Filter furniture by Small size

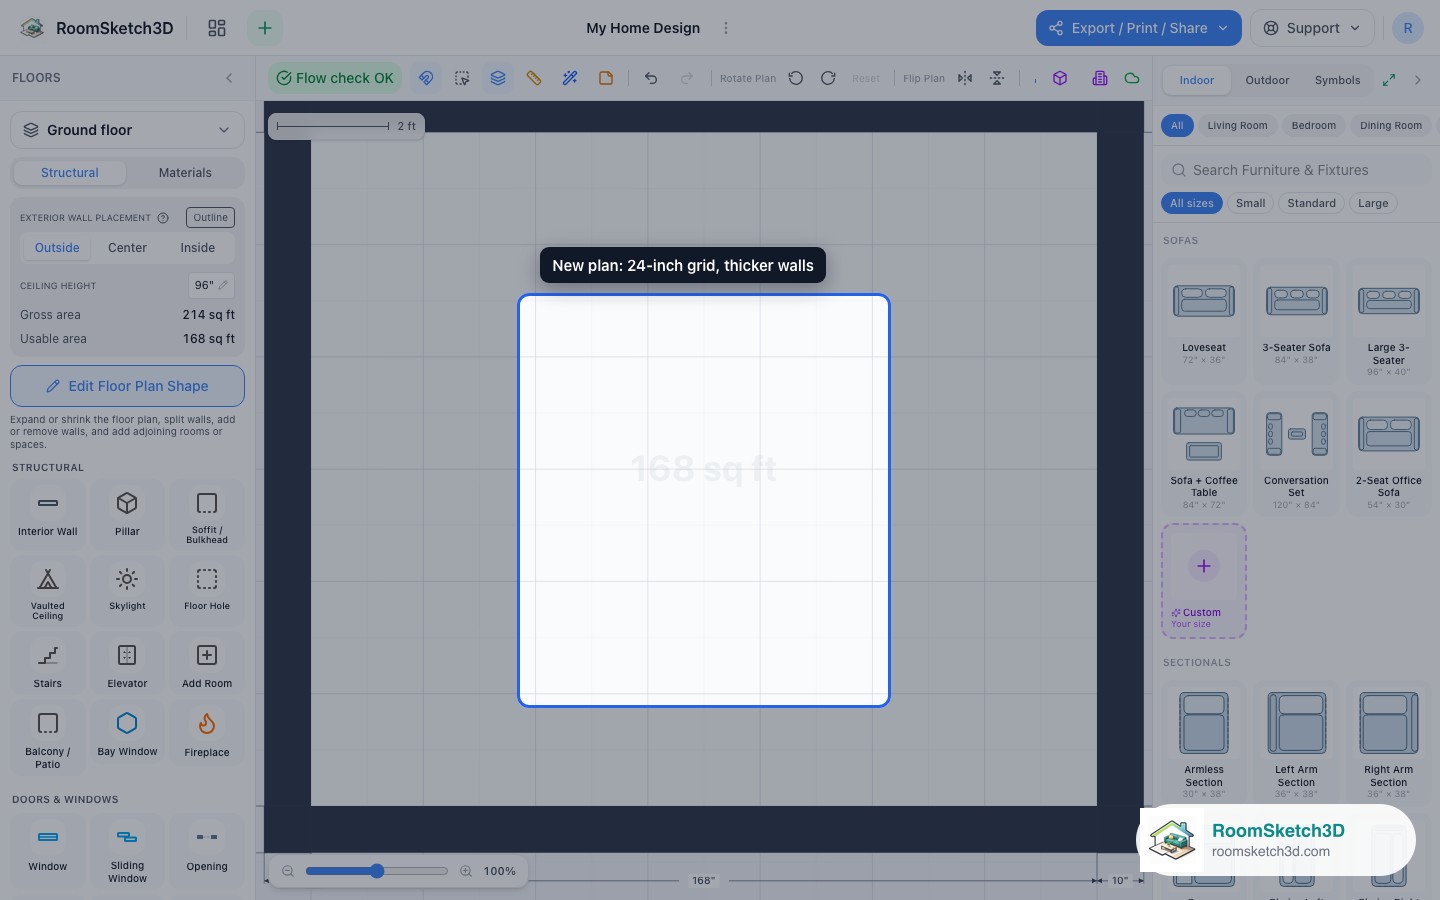tap(1250, 203)
